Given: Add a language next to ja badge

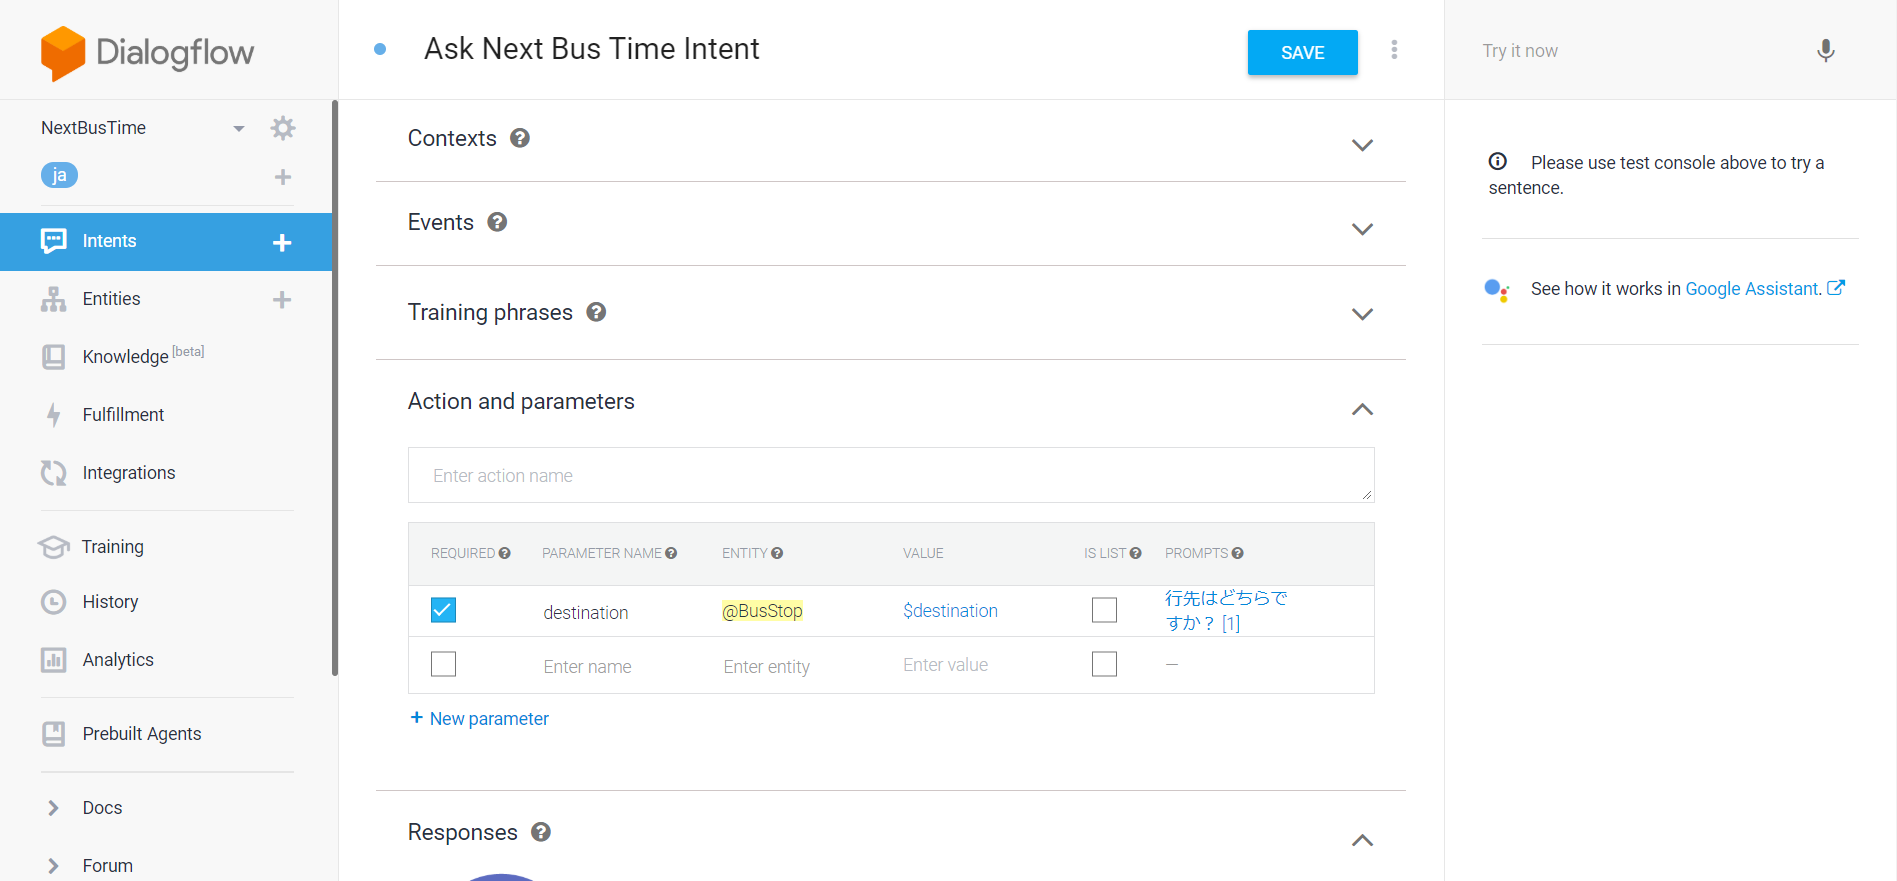Looking at the screenshot, I should 283,177.
